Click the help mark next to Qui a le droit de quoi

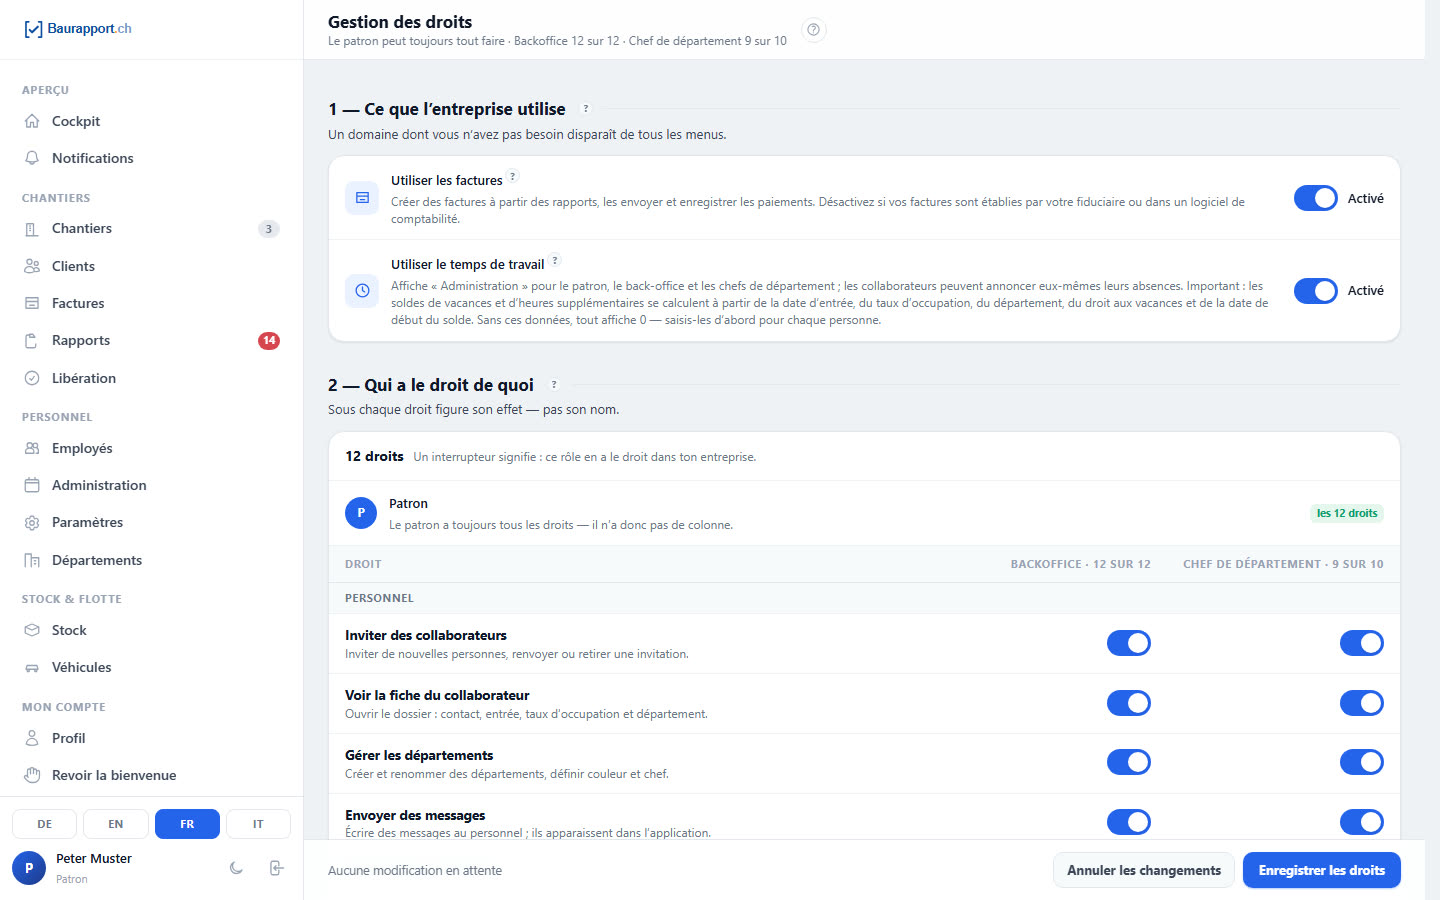point(554,384)
